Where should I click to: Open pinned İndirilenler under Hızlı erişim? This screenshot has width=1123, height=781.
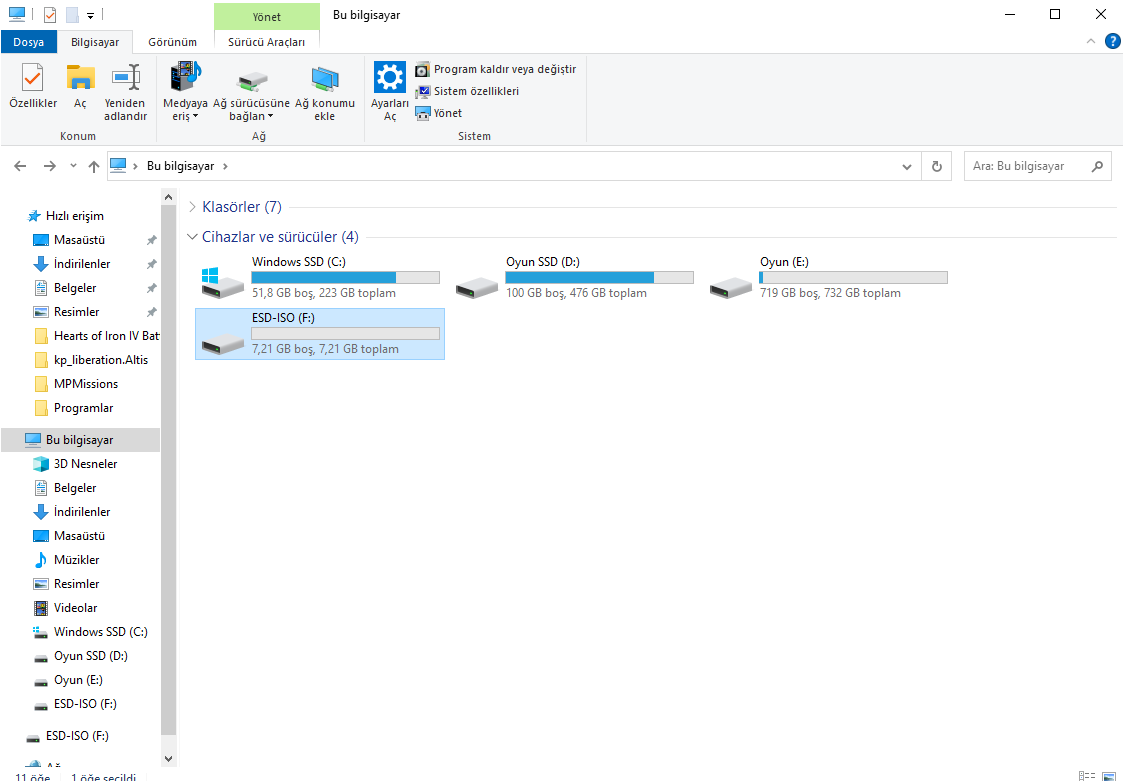click(x=82, y=264)
